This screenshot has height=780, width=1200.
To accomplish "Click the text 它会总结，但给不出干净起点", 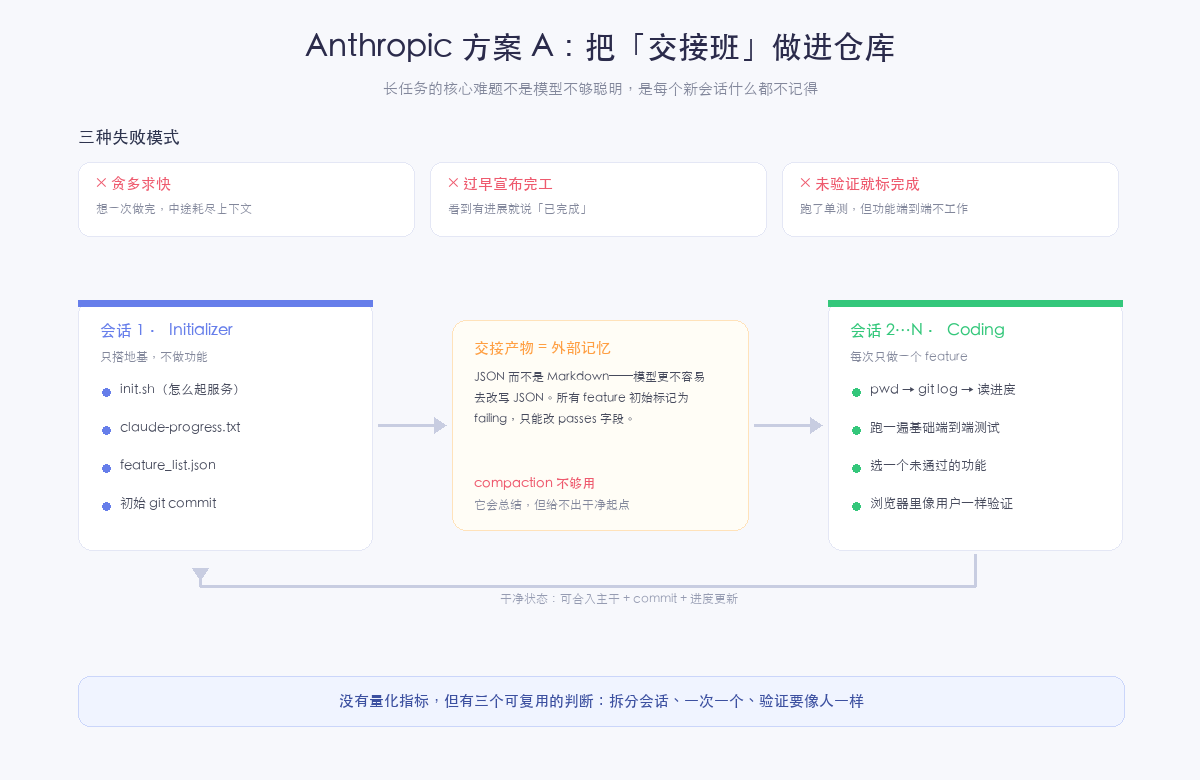I will click(x=552, y=505).
